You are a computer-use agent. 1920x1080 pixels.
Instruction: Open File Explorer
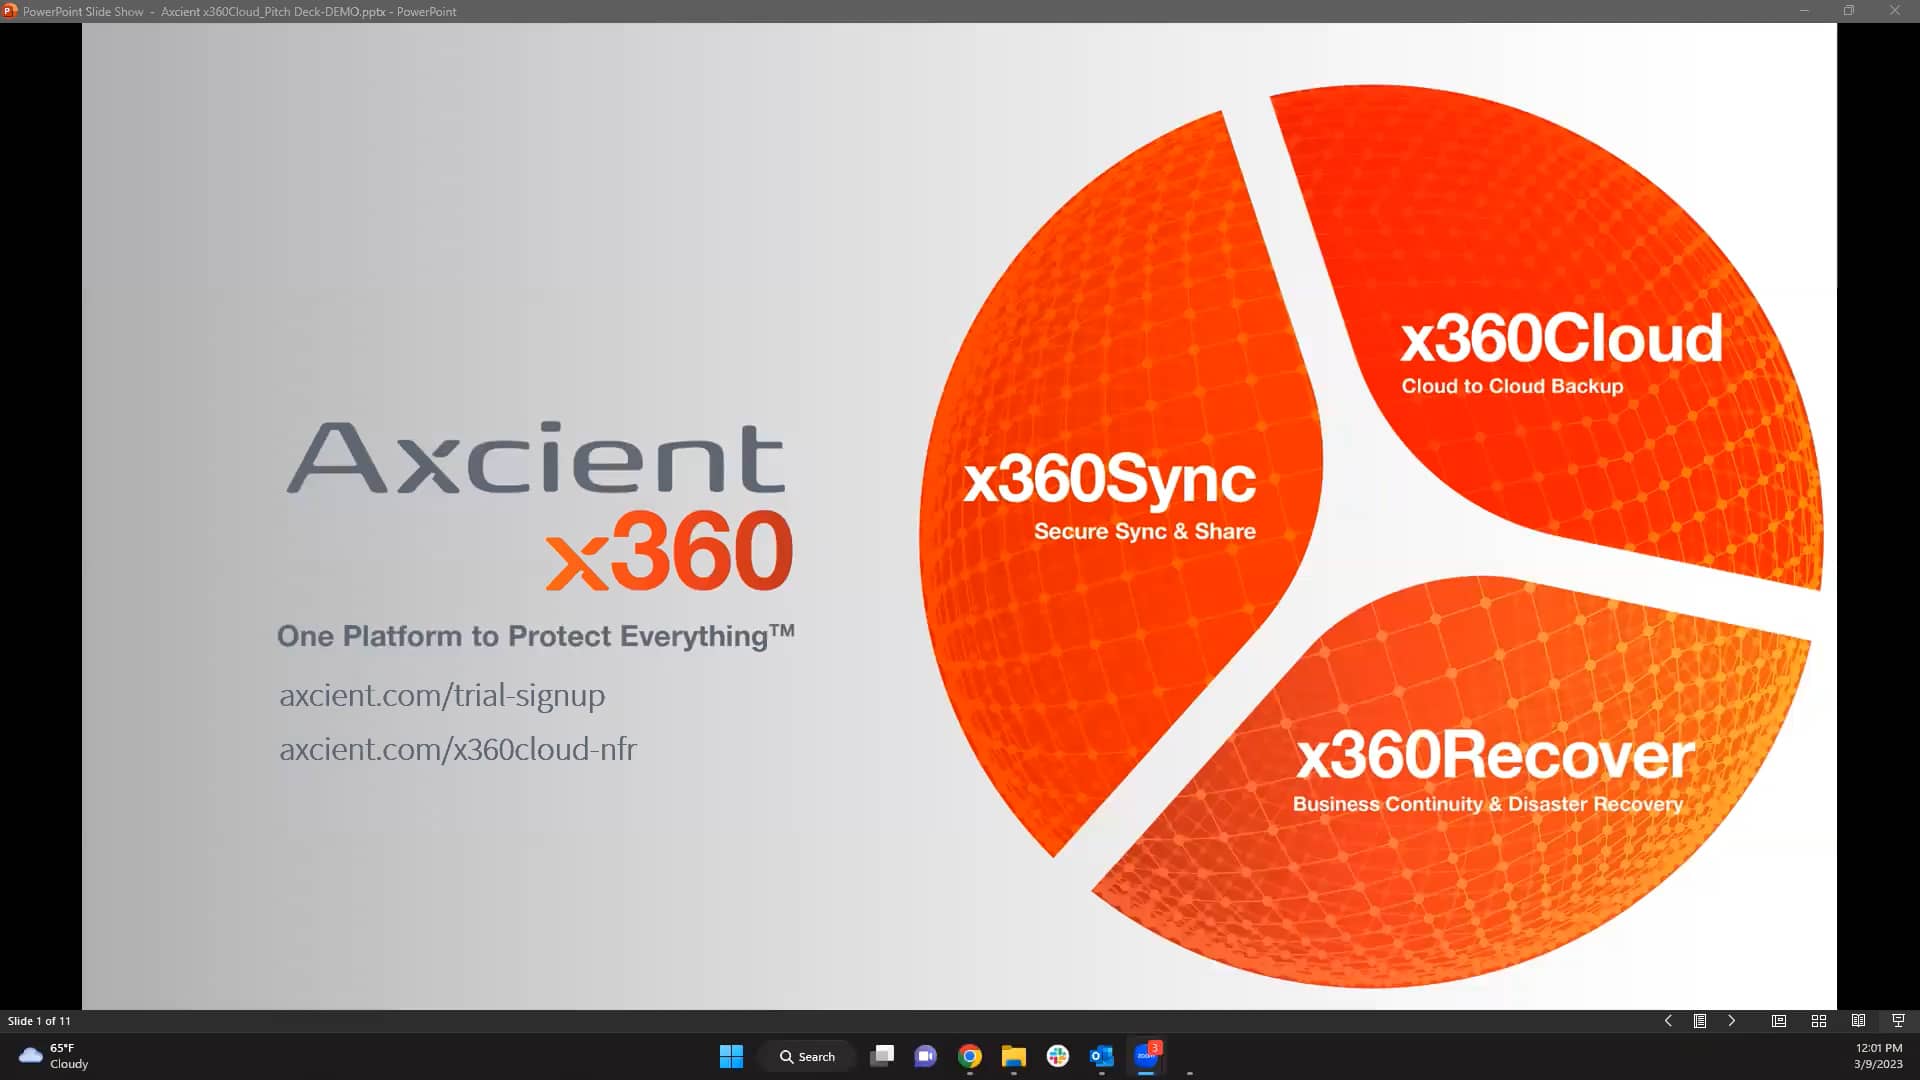click(x=1013, y=1056)
